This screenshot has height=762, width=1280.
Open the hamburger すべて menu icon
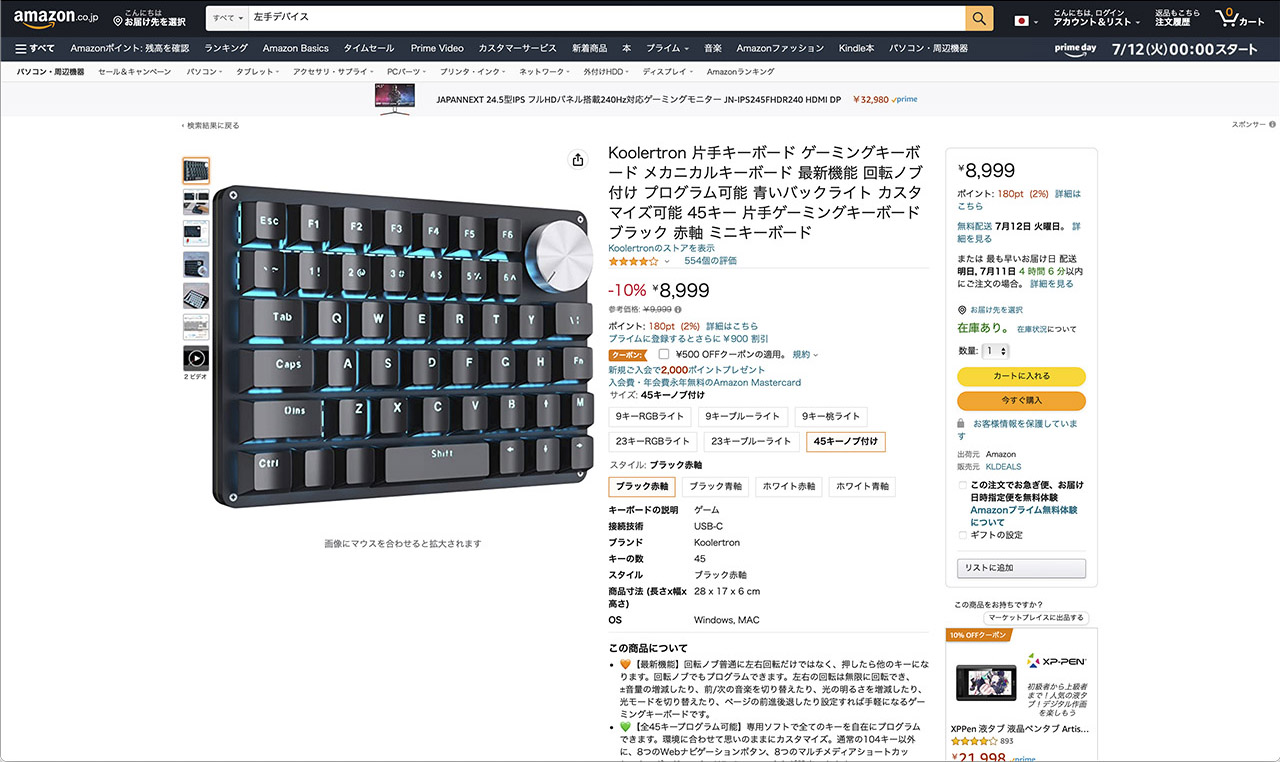[21, 48]
